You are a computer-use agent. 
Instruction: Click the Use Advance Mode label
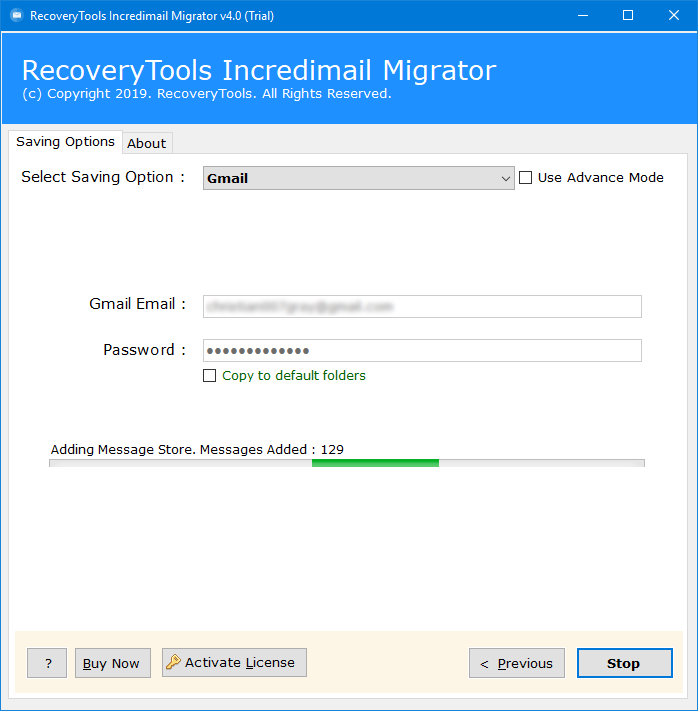pos(600,177)
